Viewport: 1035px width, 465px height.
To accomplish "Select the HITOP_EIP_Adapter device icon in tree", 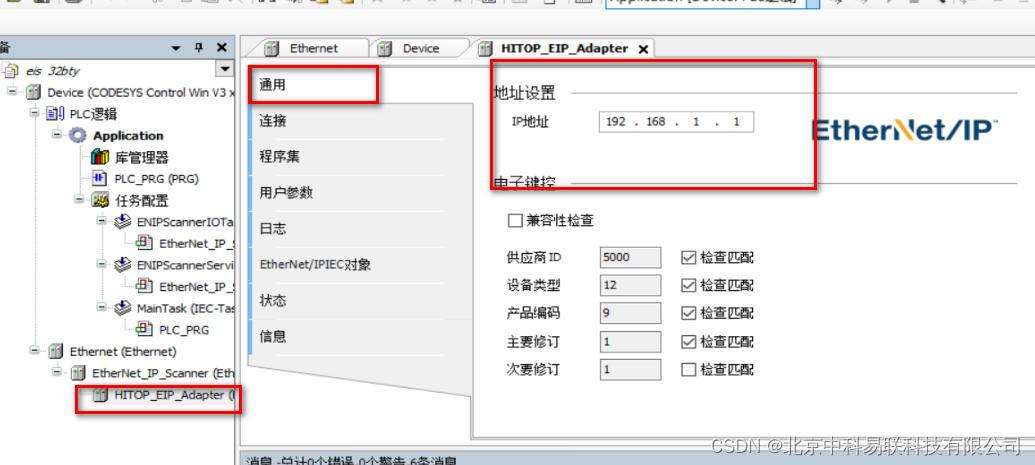I will tap(100, 395).
